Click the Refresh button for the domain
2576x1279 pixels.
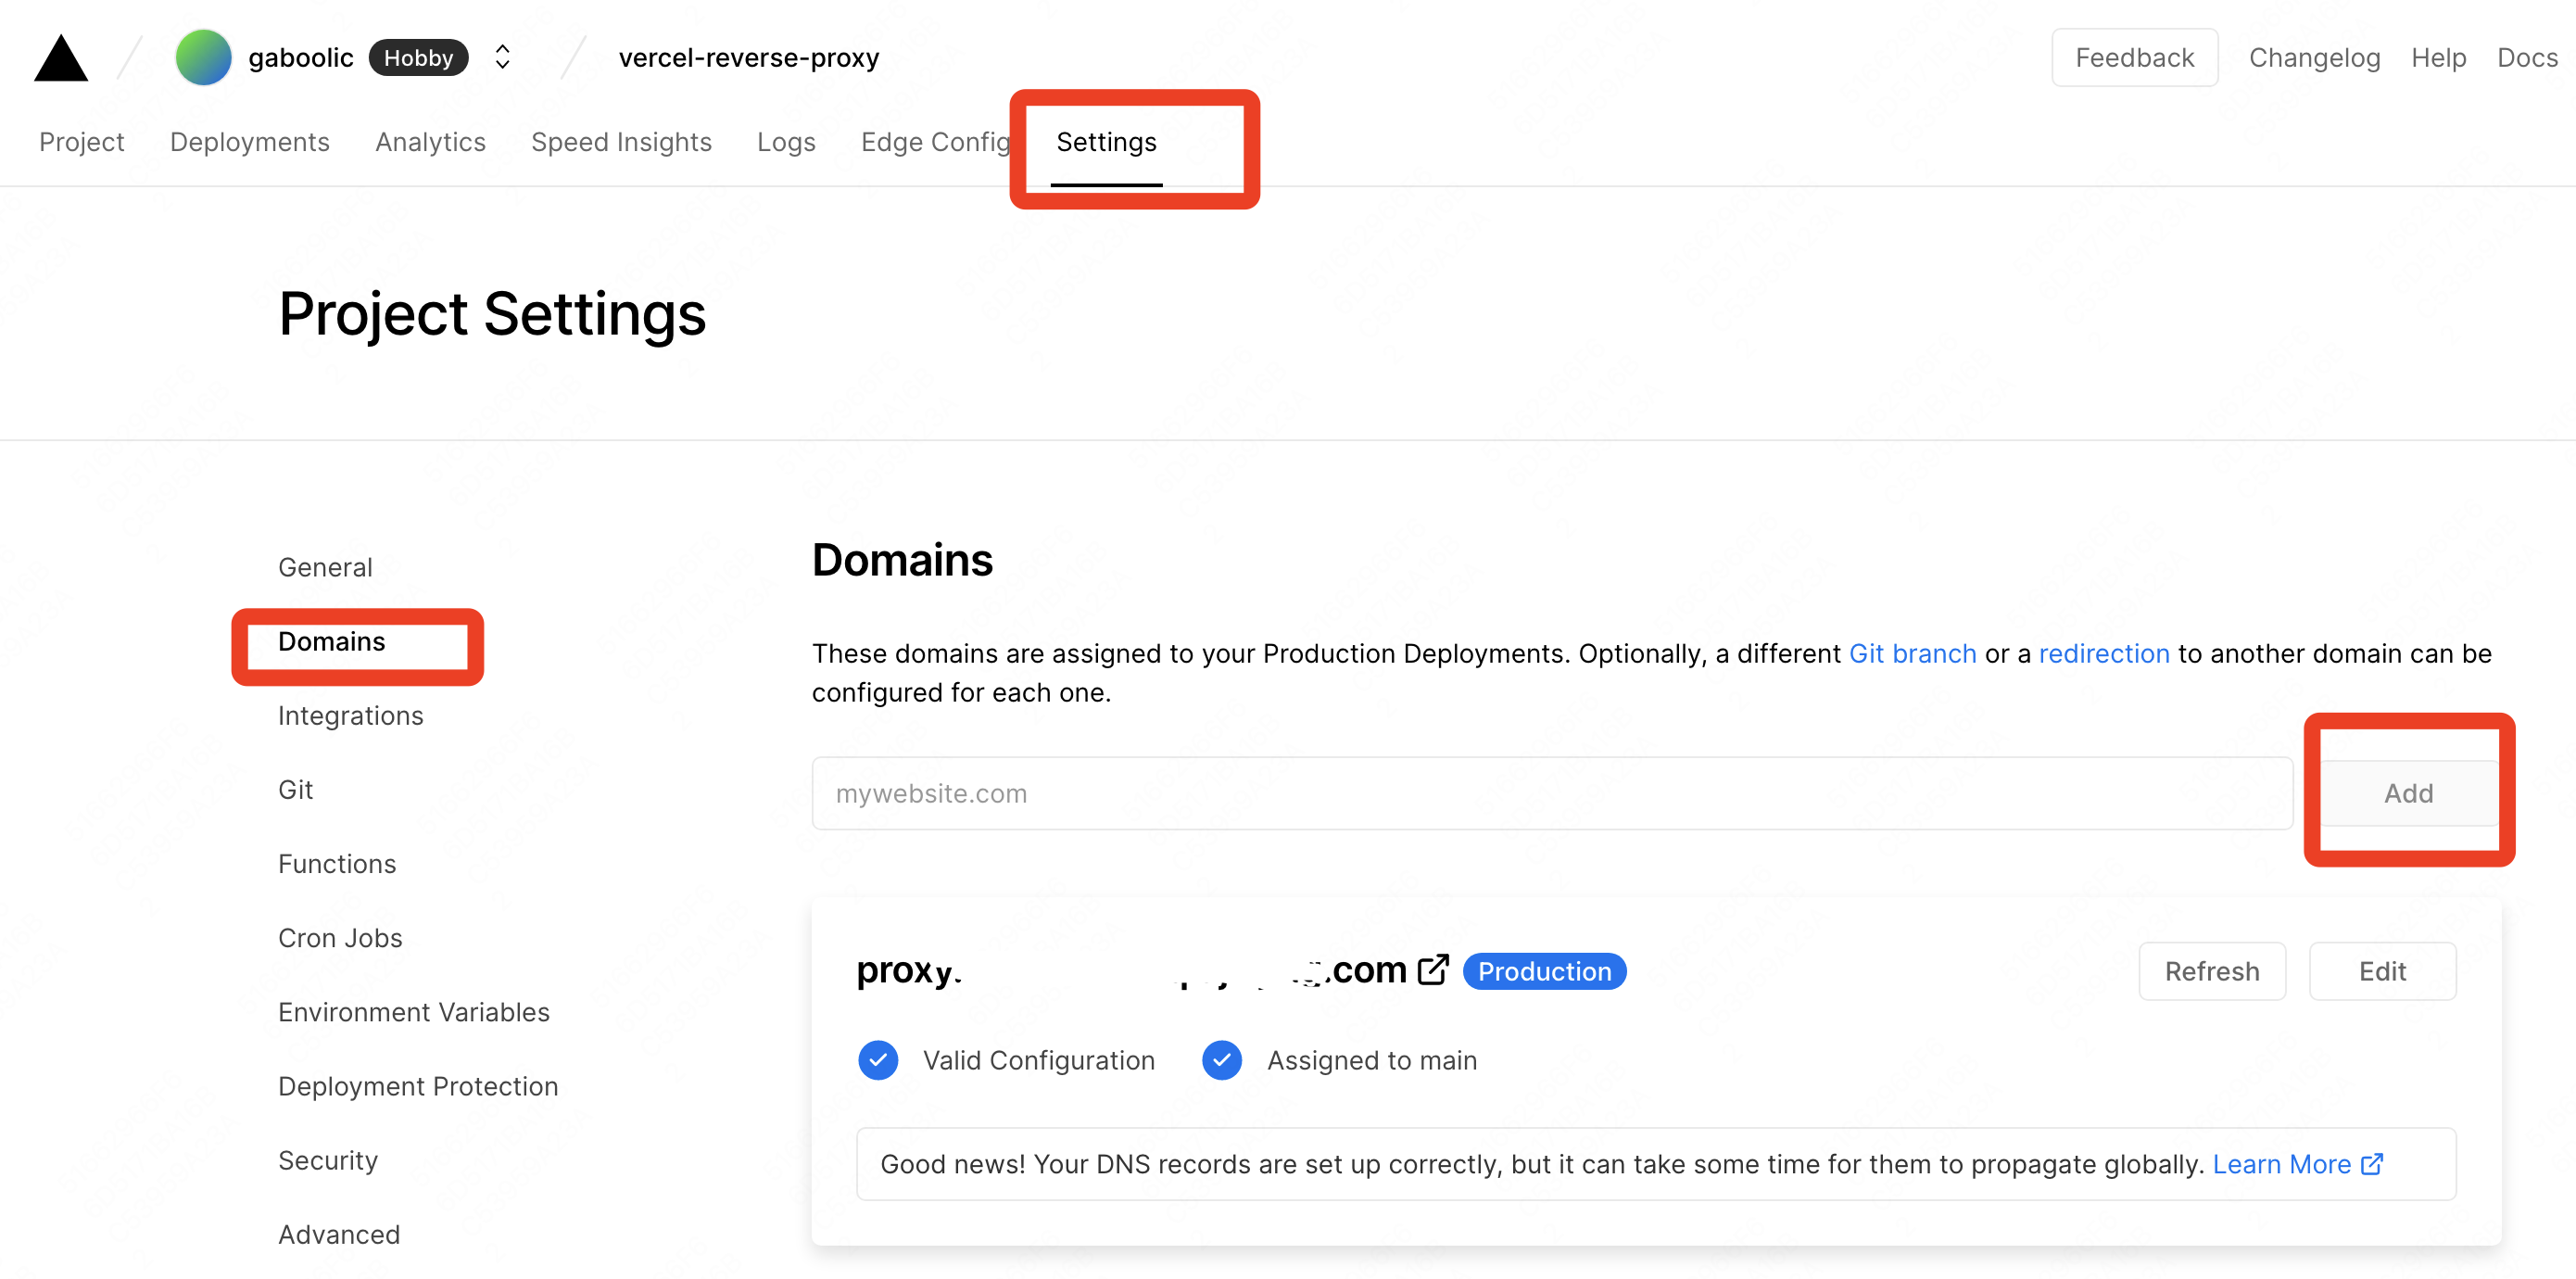point(2211,971)
